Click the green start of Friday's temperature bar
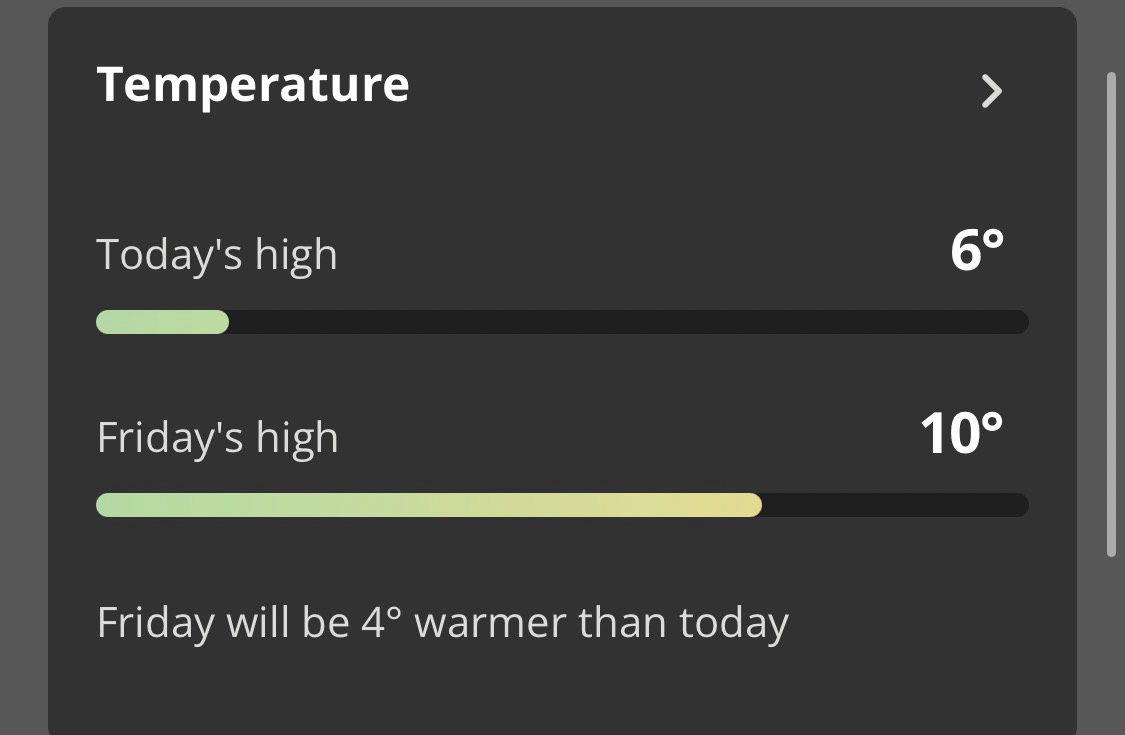Screen dimensions: 1125x735 130,505
